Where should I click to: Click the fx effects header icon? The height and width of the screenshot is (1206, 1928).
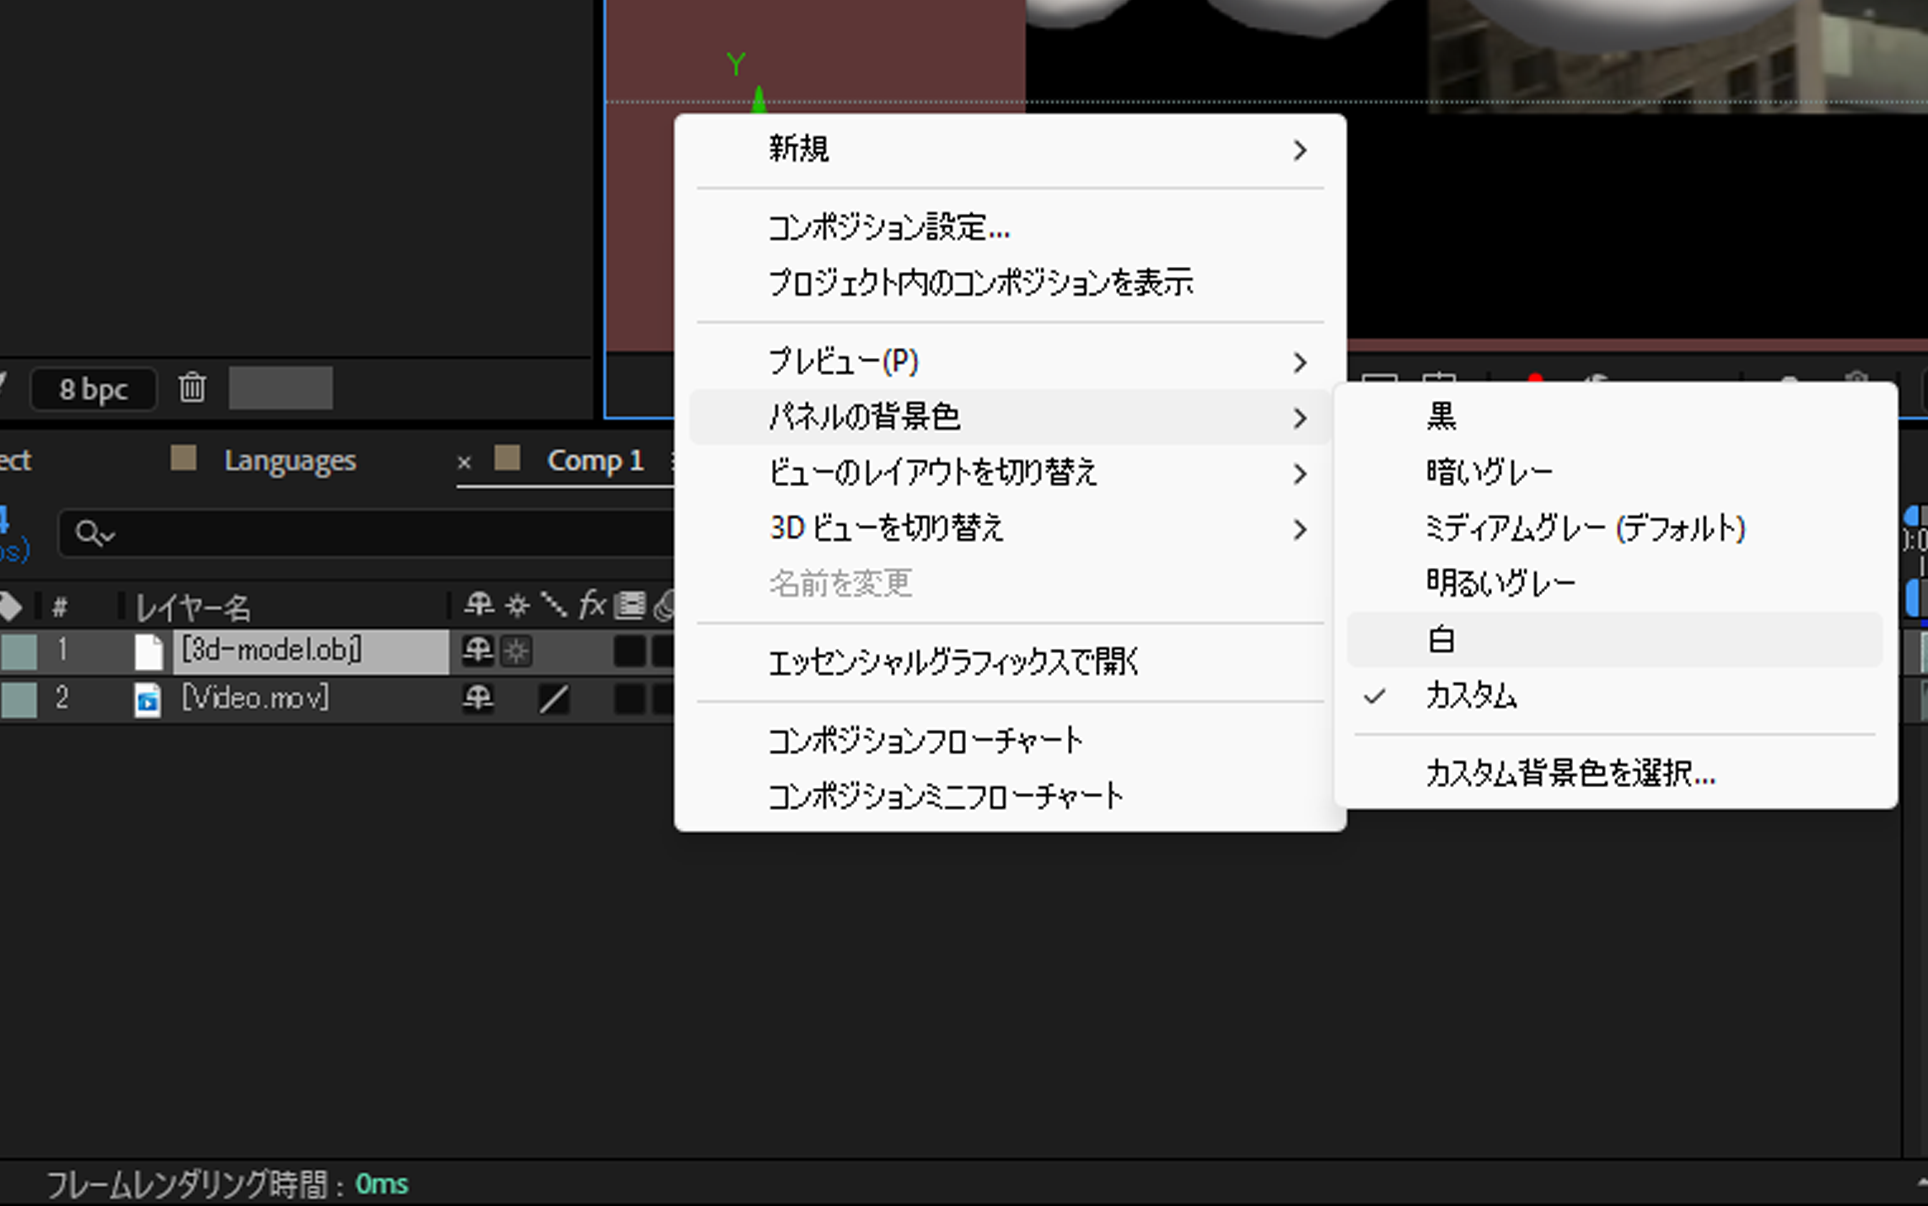[x=592, y=604]
